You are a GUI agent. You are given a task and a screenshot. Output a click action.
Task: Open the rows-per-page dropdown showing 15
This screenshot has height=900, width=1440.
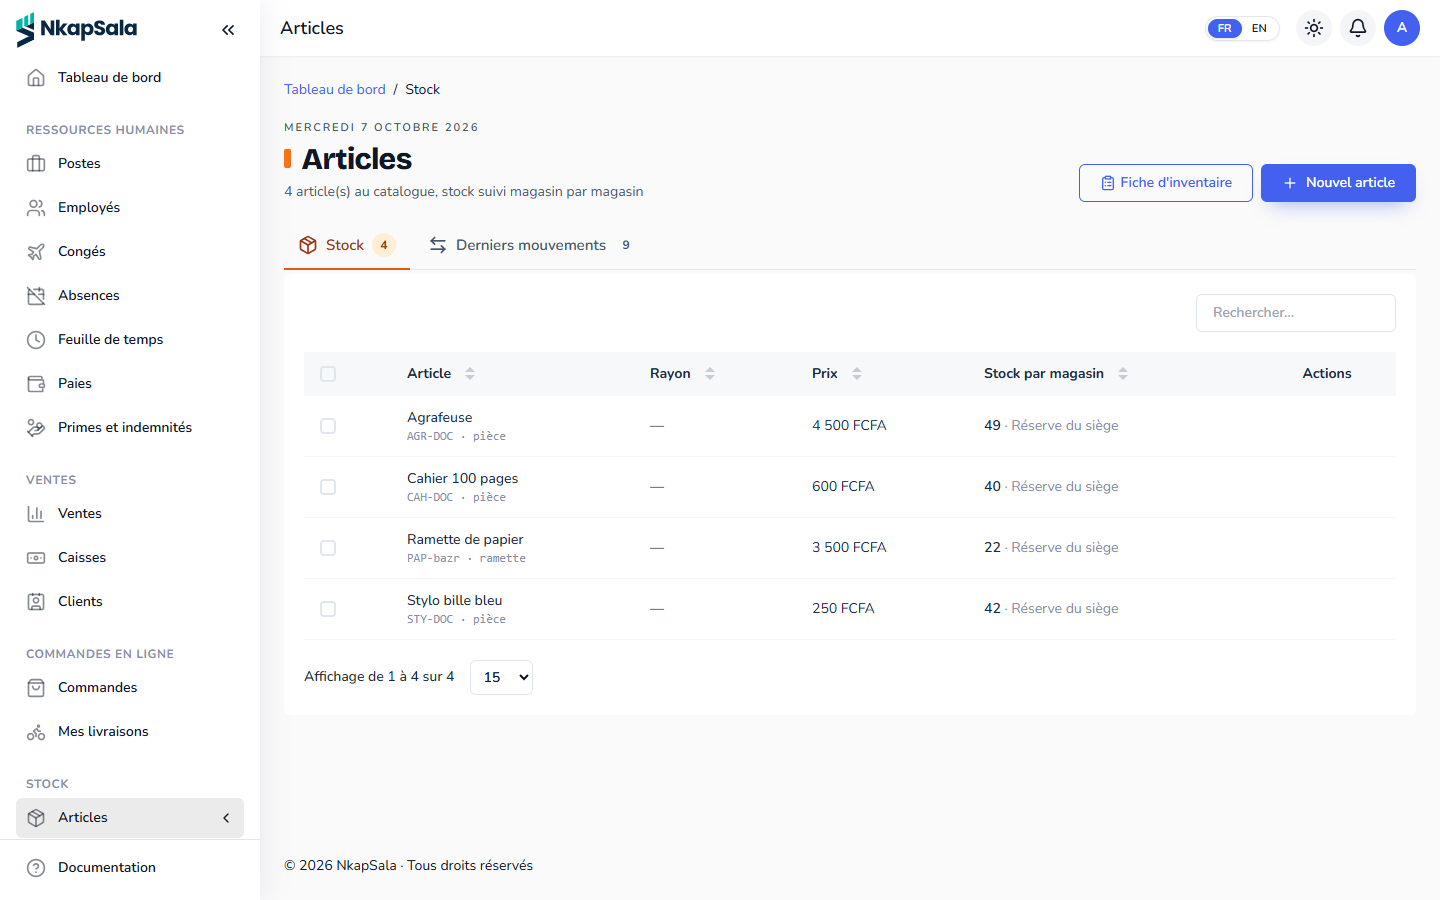coord(501,677)
